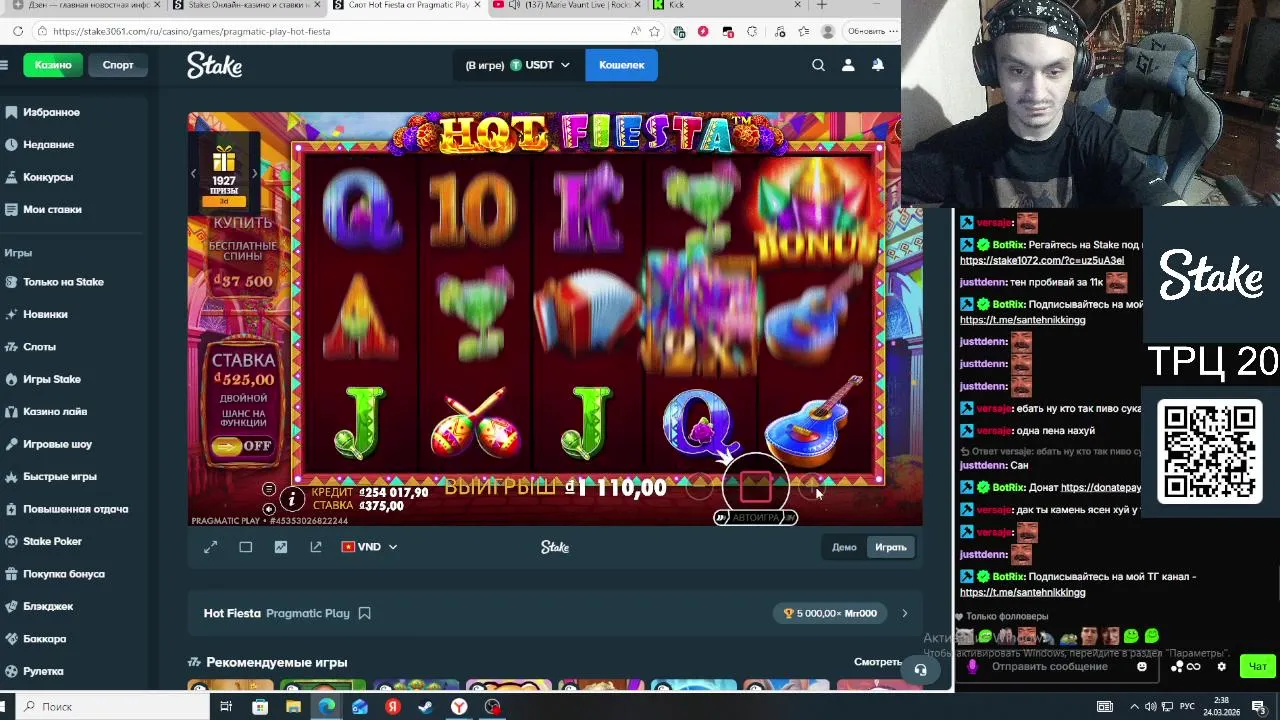Toggle the hamburger sidebar menu icon
This screenshot has width=1280, height=720.
(4, 65)
